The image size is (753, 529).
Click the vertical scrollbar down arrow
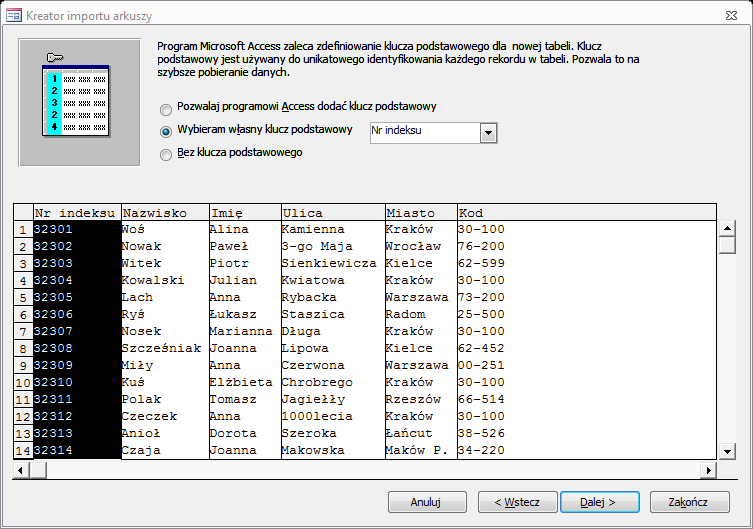(727, 451)
